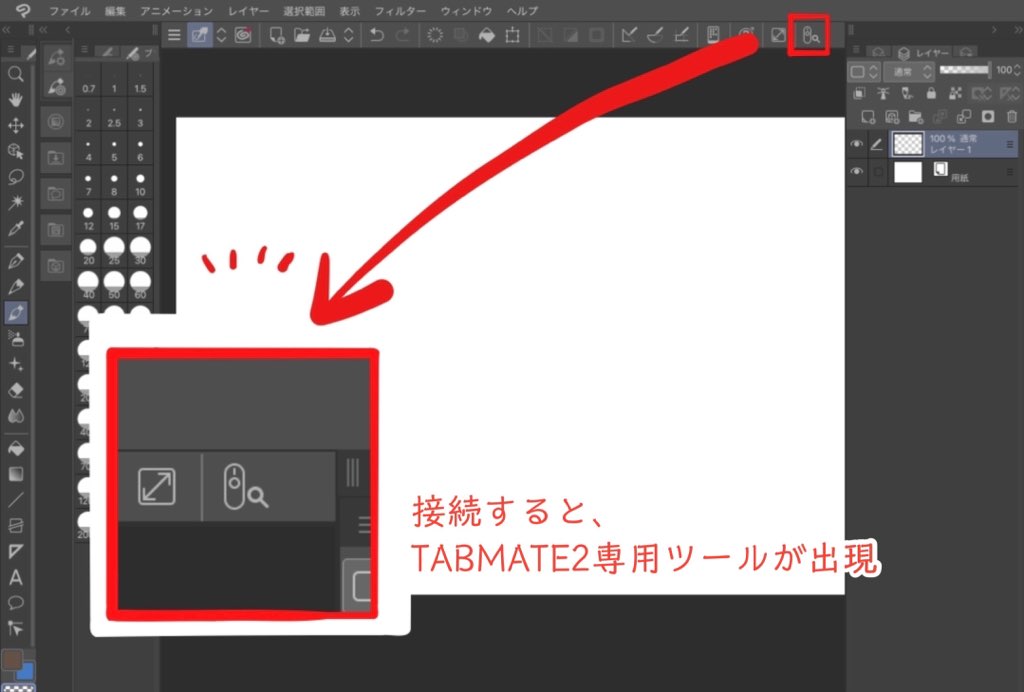Activate the Scale/Rotate transform icon

pyautogui.click(x=513, y=35)
